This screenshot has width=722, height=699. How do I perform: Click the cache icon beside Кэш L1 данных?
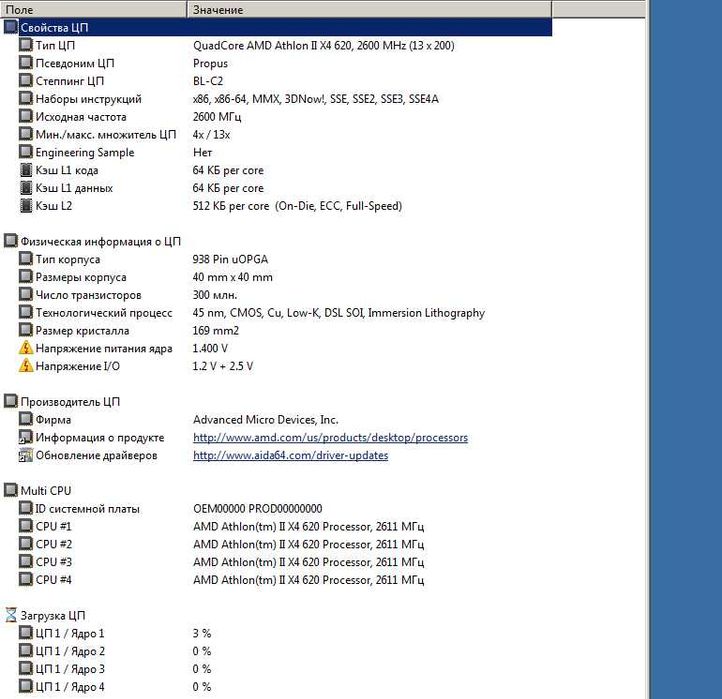pyautogui.click(x=26, y=188)
